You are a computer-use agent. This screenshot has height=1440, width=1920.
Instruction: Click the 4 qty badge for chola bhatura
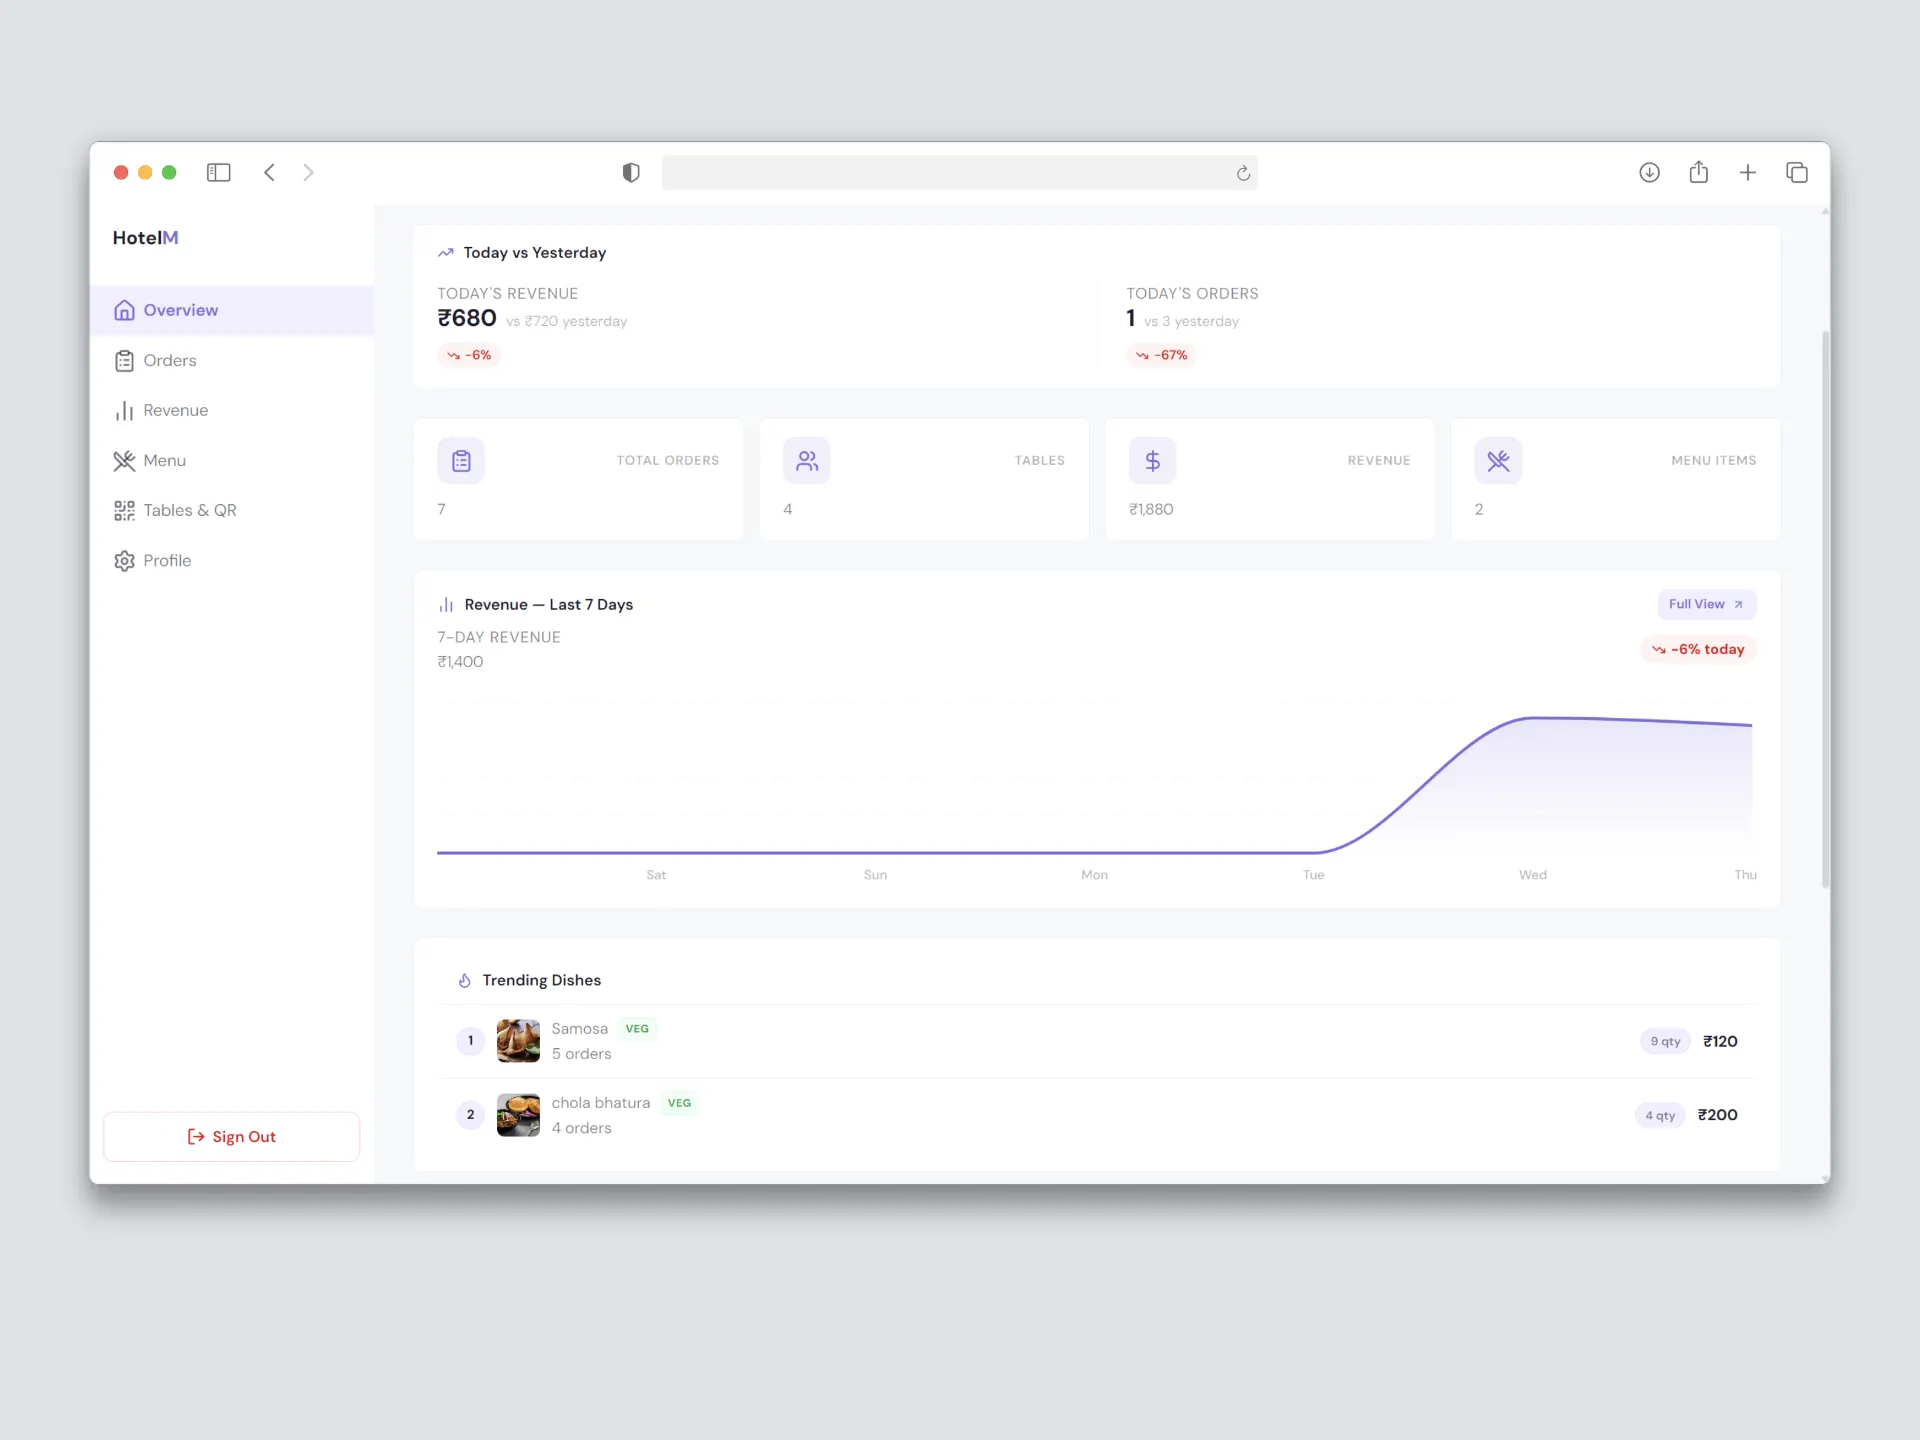pos(1660,1115)
